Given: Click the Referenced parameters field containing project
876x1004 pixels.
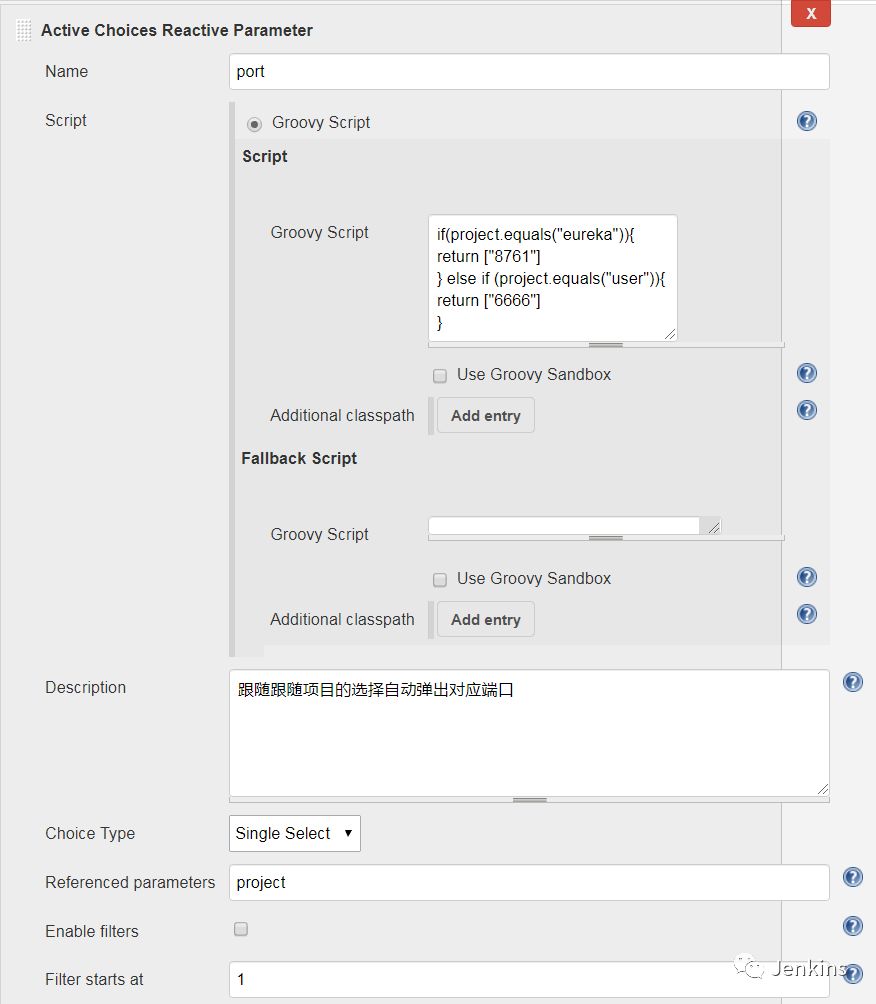Looking at the screenshot, I should click(529, 883).
